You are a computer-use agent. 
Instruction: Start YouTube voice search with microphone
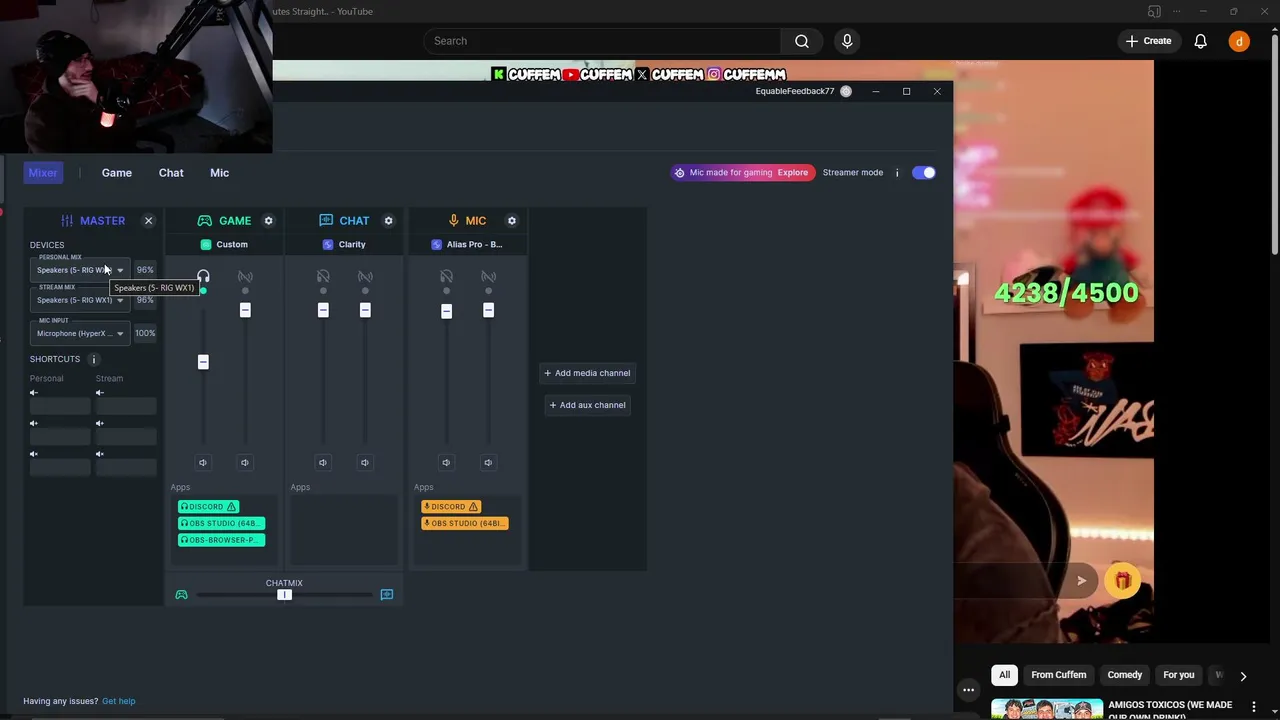pyautogui.click(x=847, y=41)
